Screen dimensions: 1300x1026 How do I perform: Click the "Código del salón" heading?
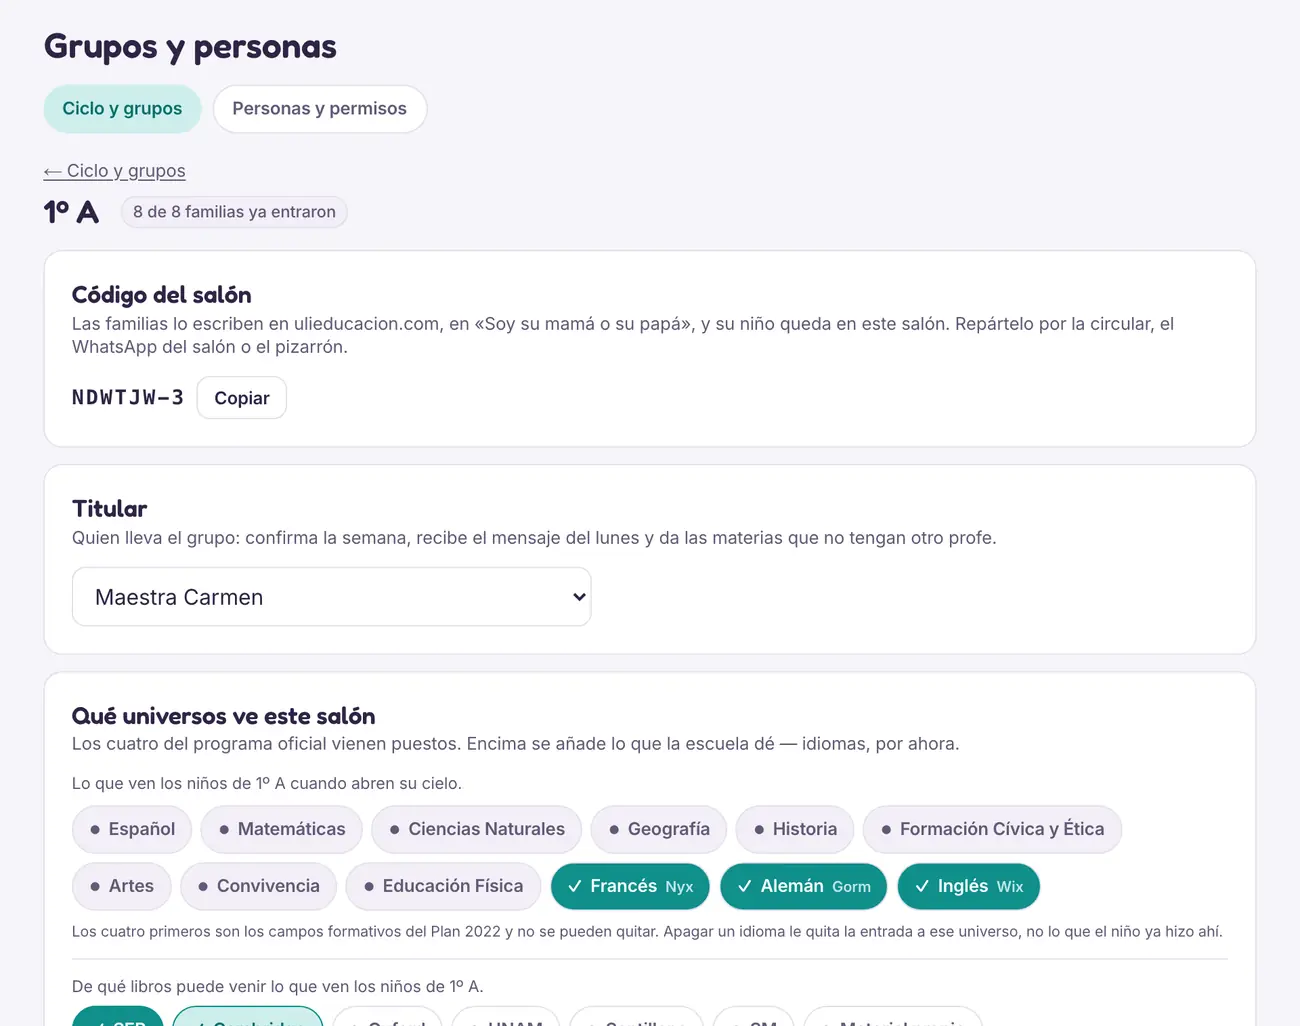pos(162,295)
